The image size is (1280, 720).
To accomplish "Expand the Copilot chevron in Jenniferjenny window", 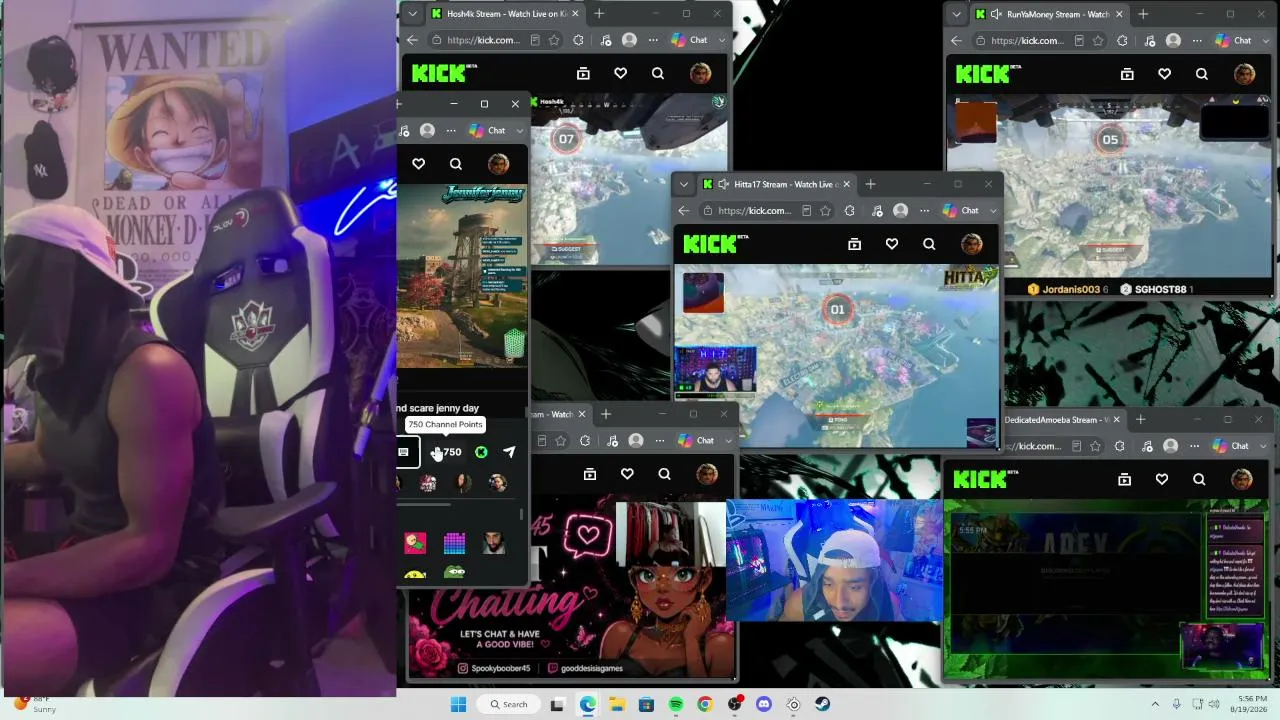I will coord(520,131).
